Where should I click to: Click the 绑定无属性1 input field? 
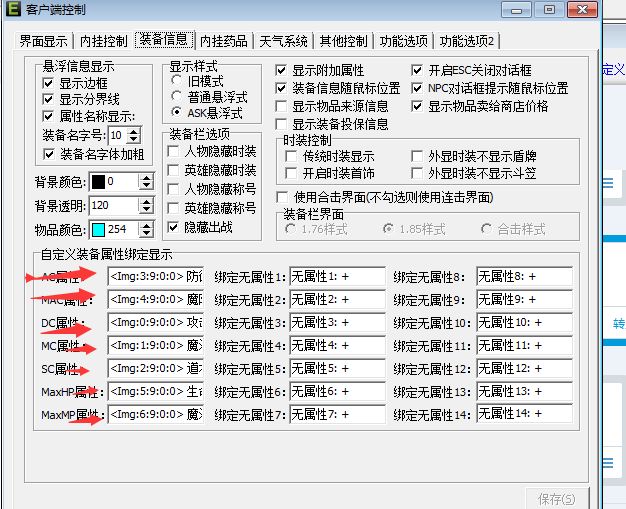pos(337,276)
